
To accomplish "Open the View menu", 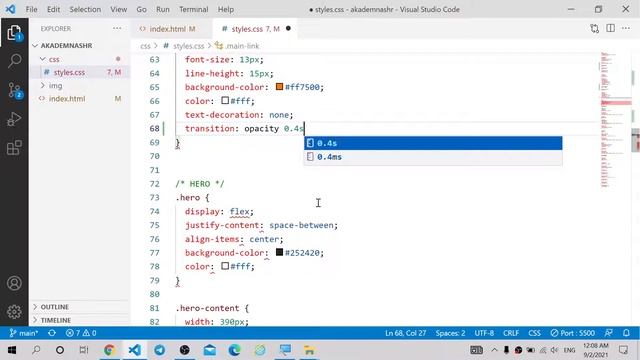I will pos(118,9).
